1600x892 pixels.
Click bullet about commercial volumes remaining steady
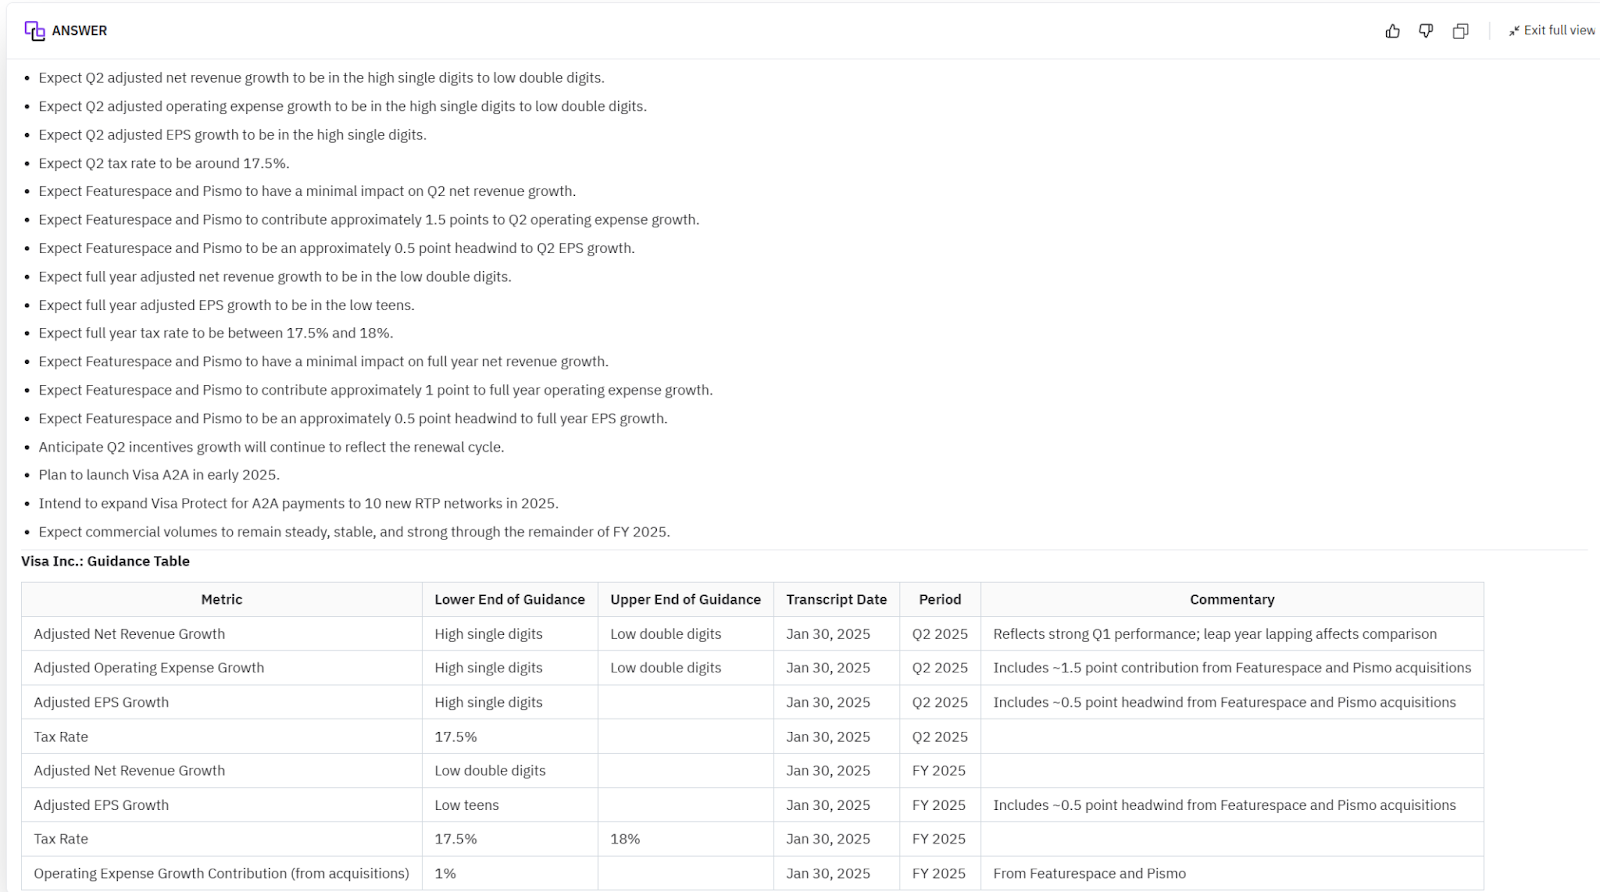(354, 532)
